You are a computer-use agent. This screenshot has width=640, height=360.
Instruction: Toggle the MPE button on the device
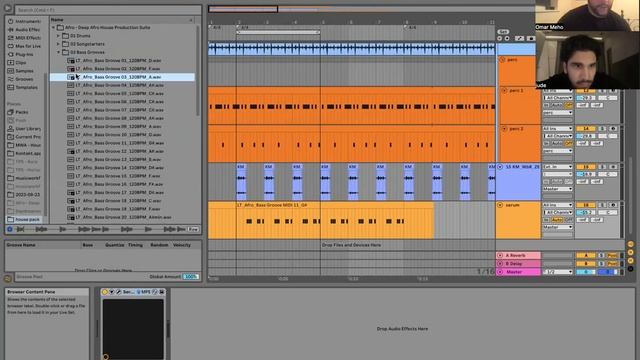(145, 292)
